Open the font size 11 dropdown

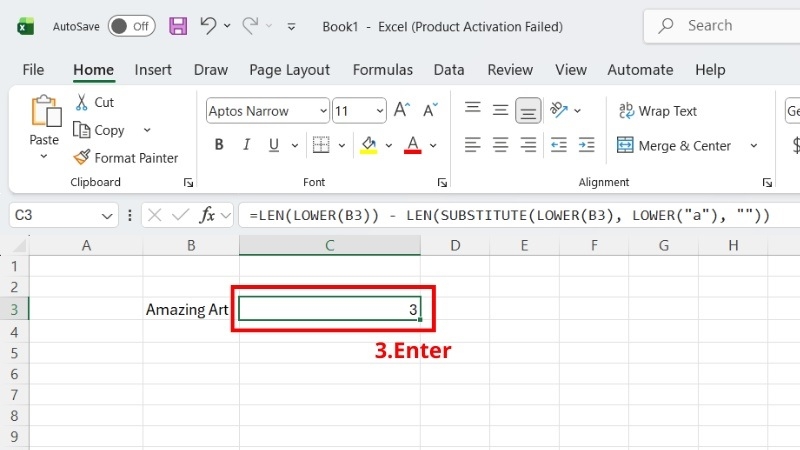(380, 111)
